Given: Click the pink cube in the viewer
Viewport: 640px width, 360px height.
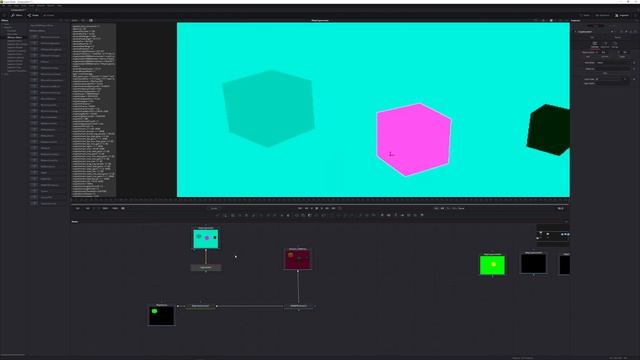Looking at the screenshot, I should pyautogui.click(x=413, y=140).
